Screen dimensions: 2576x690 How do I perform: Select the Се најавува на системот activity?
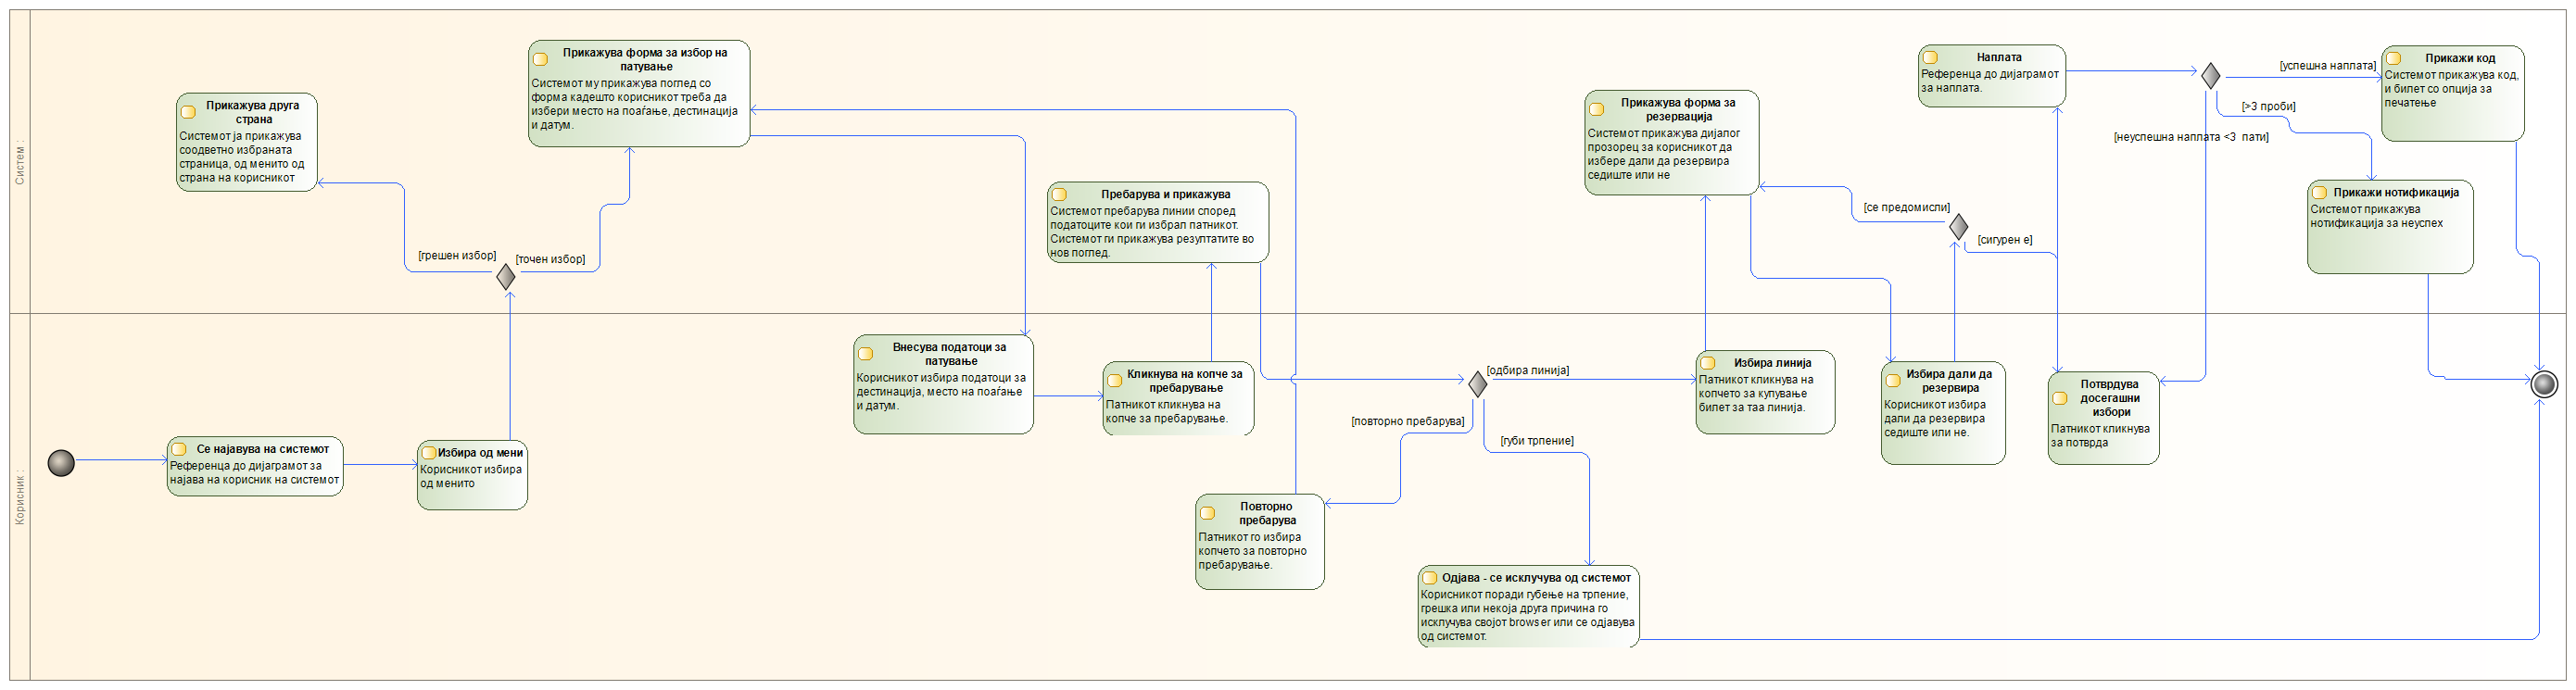point(255,466)
